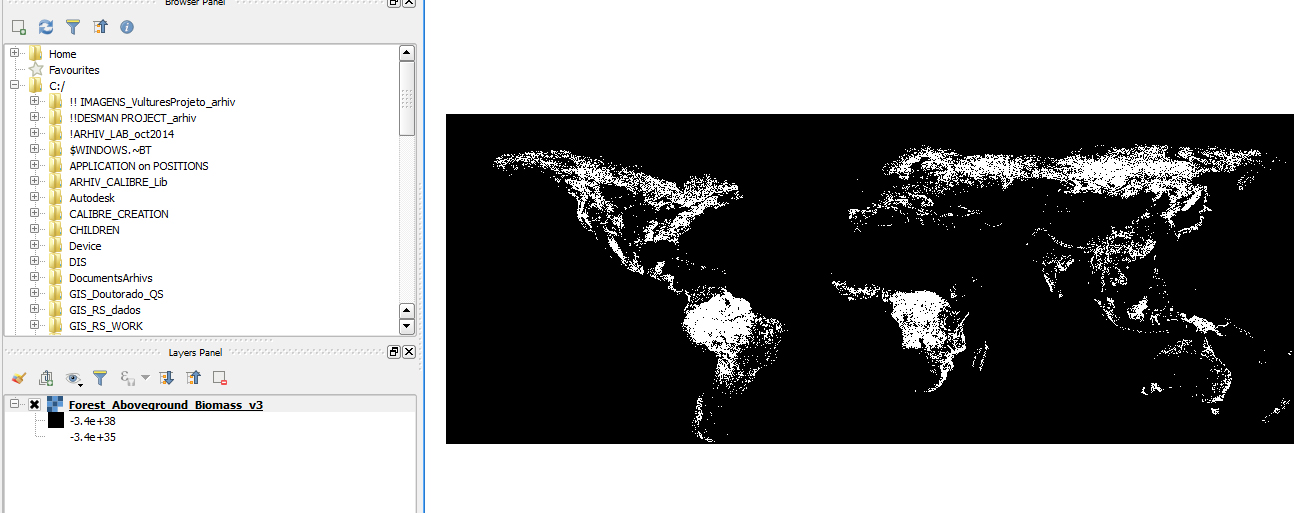Screen dimensions: 1295x513
Task: Select !!DESMAN PROJECT_arhiv folder
Action: pos(132,118)
